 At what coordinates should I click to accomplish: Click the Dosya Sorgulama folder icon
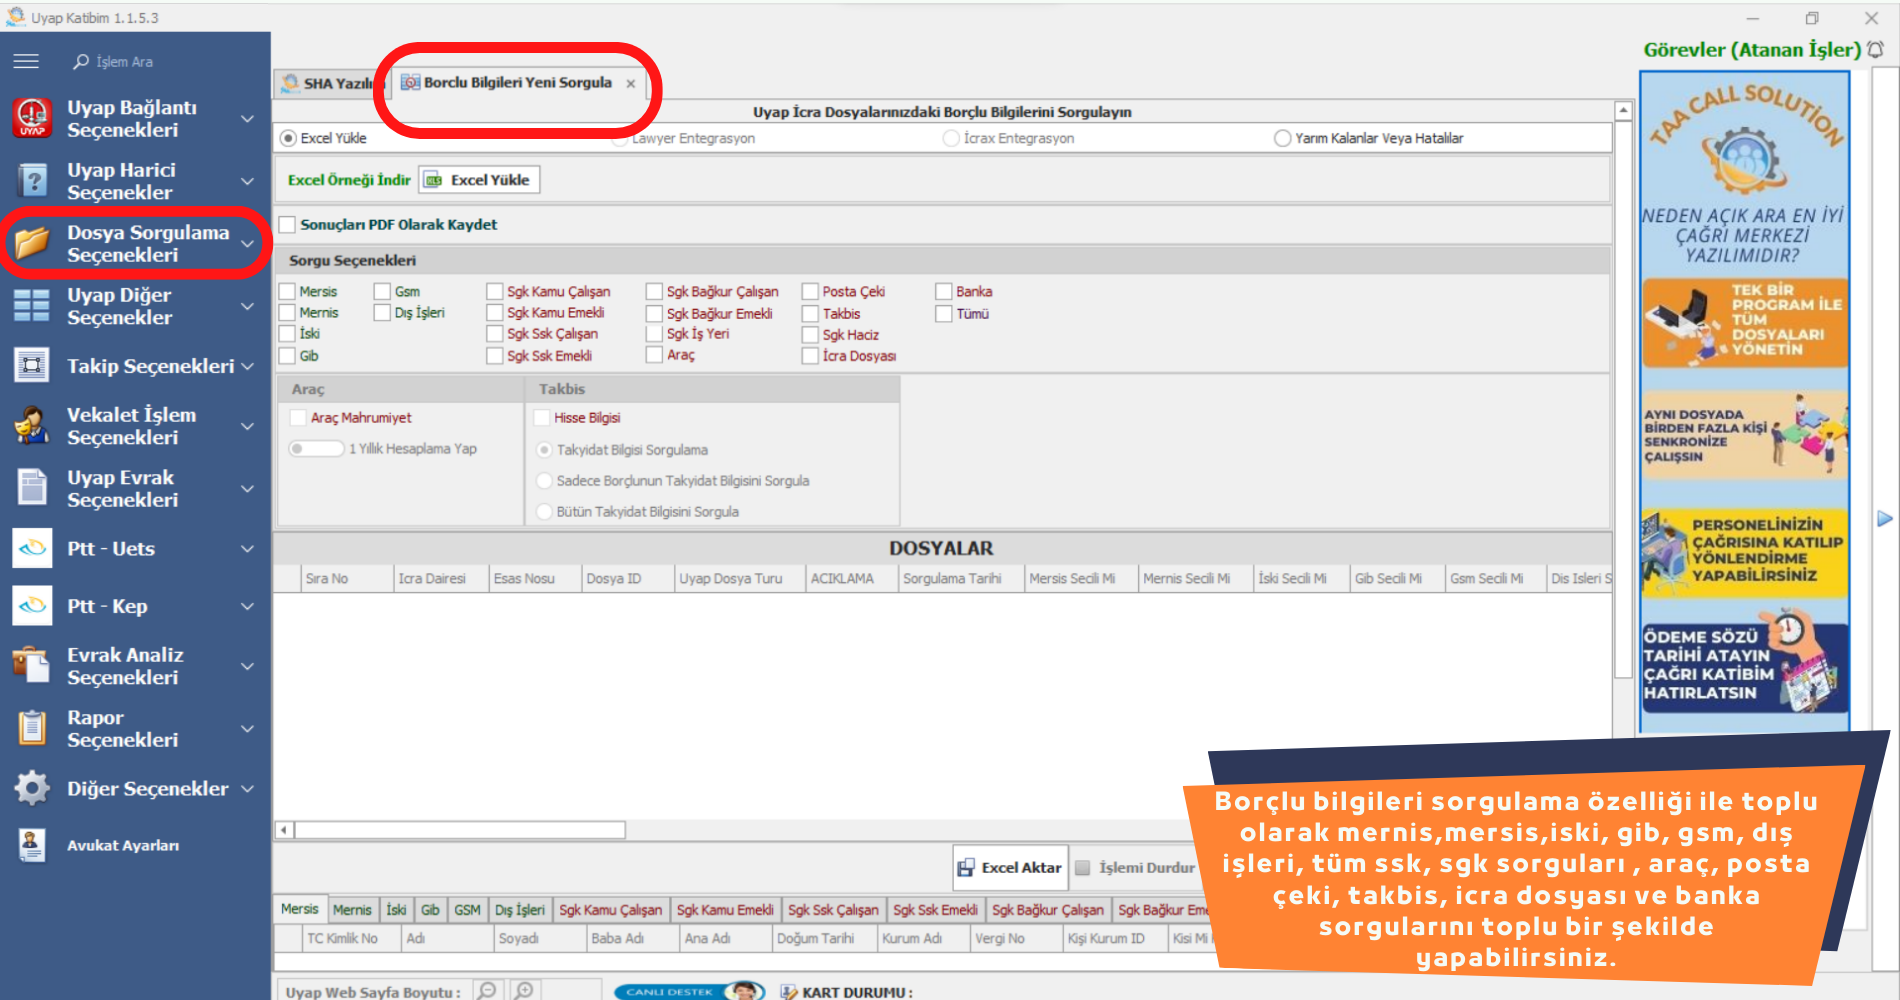[32, 243]
